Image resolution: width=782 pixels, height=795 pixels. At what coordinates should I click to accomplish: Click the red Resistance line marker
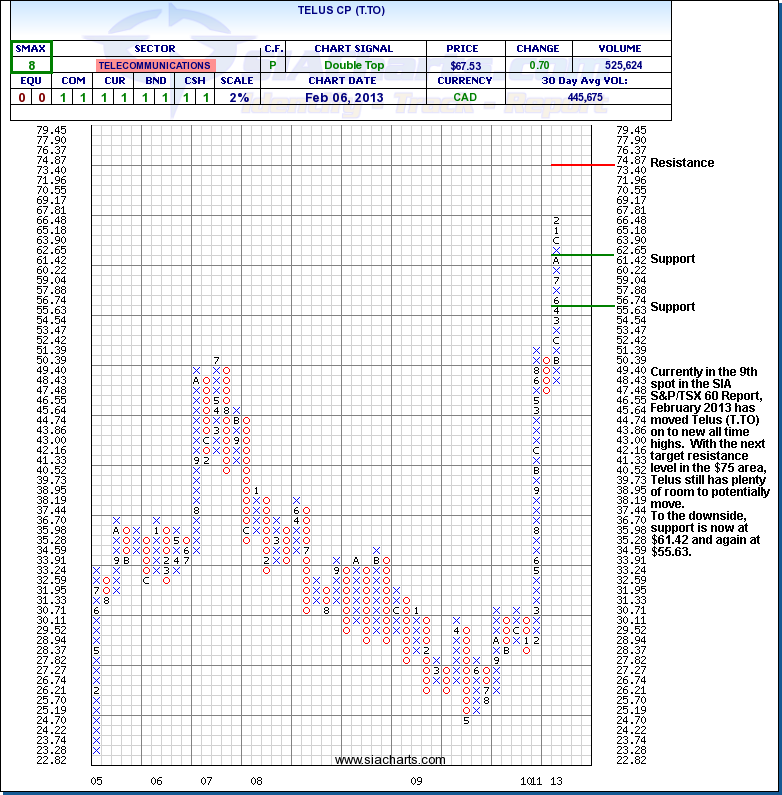coord(582,164)
